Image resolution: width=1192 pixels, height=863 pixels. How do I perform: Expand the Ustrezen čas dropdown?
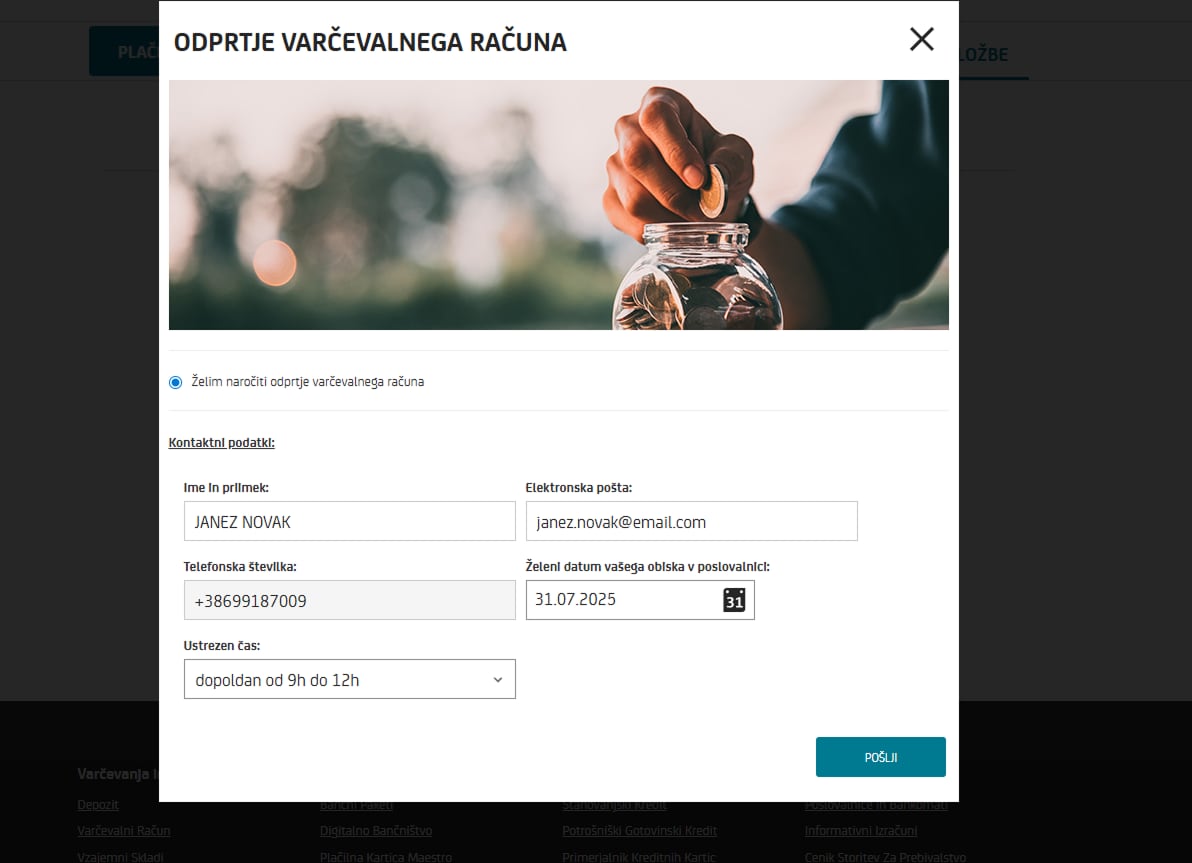pyautogui.click(x=350, y=679)
